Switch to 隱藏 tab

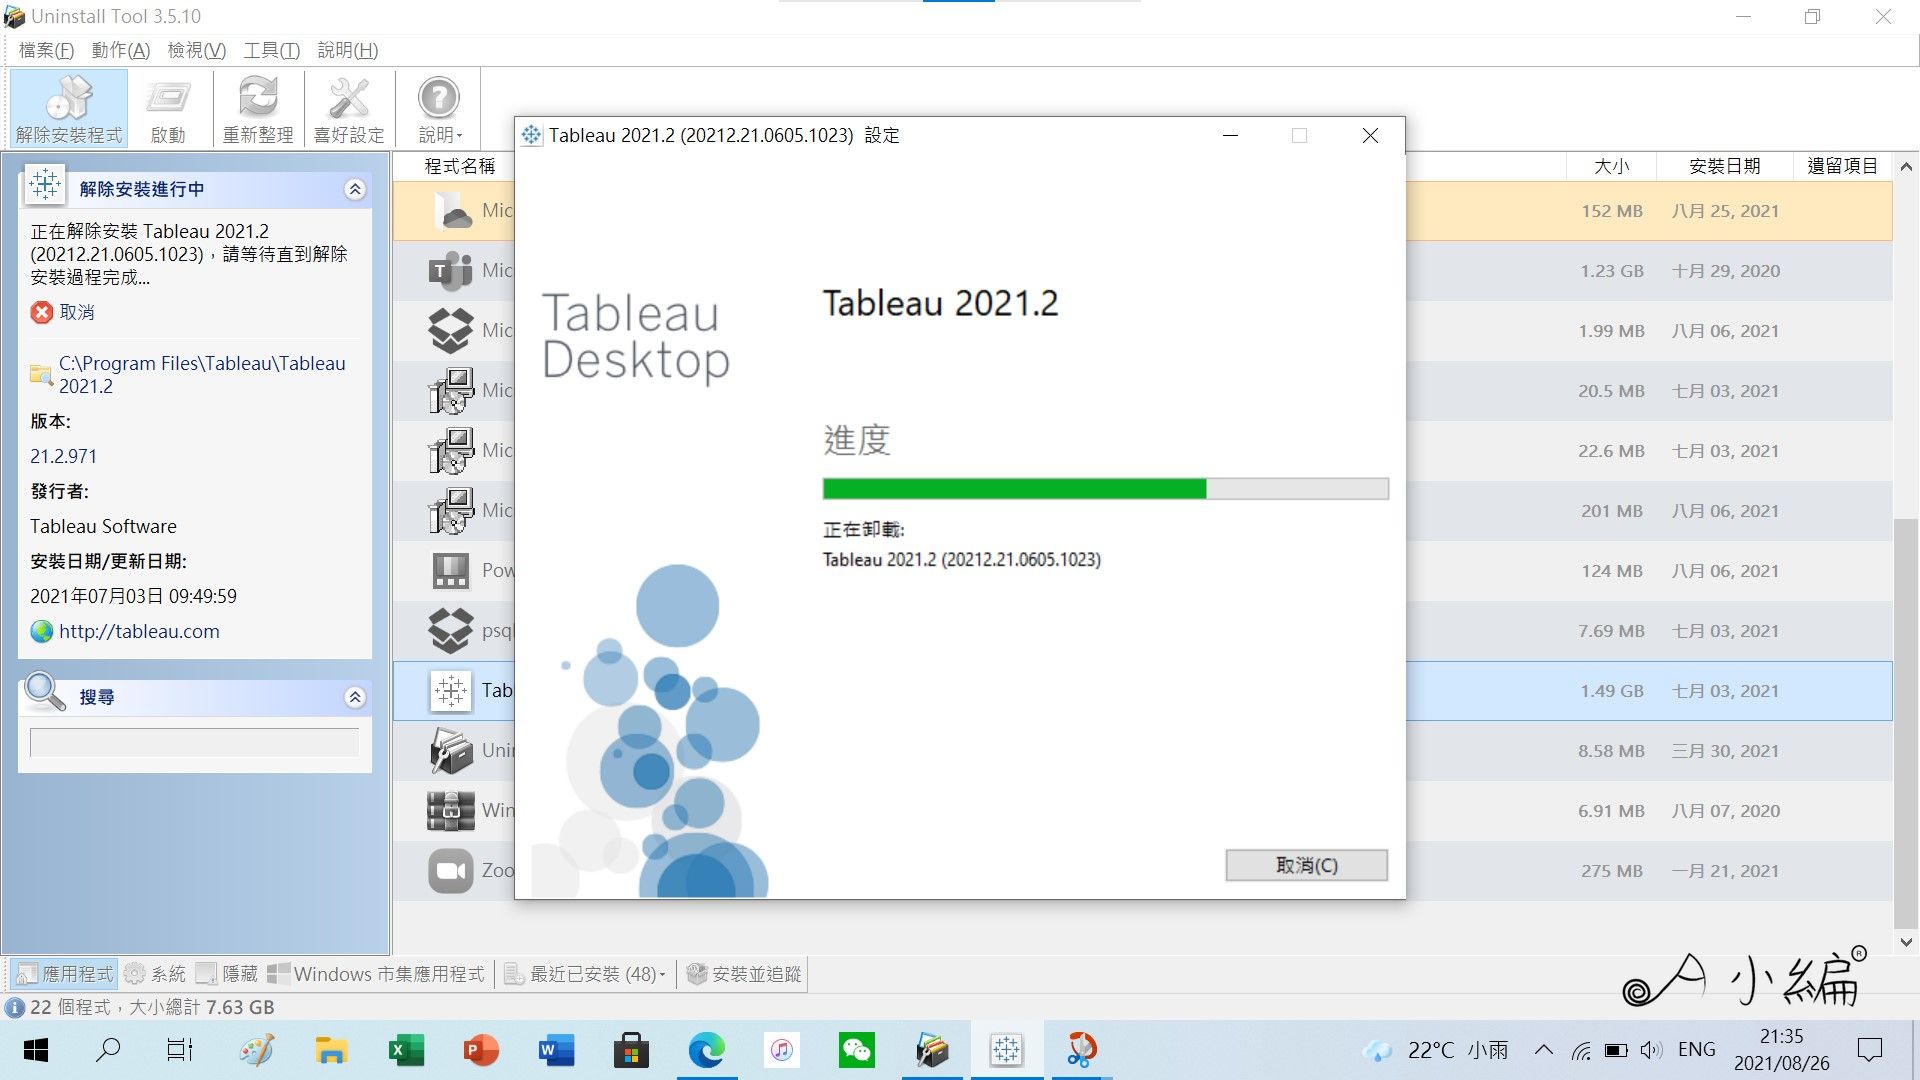227,974
